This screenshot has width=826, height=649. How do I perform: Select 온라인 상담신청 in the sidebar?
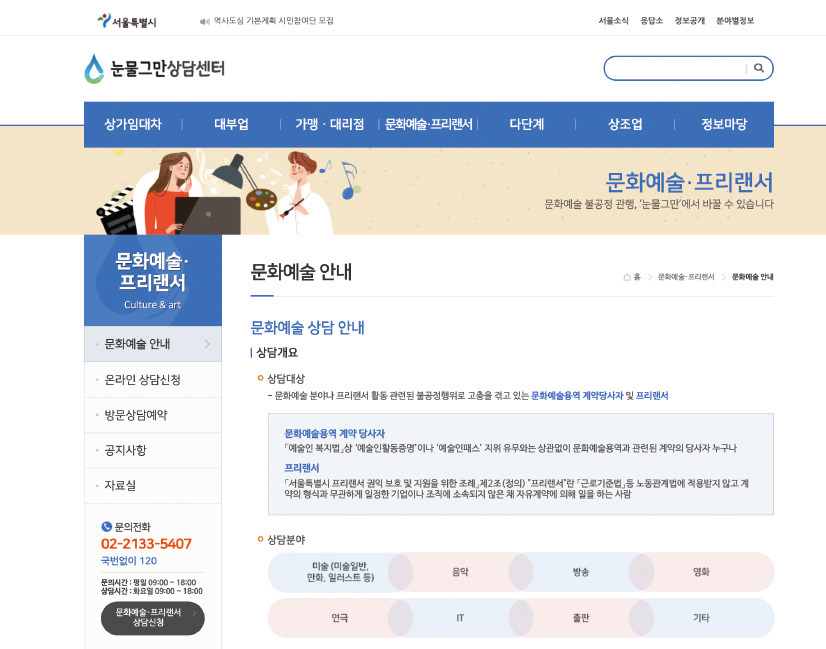(x=153, y=380)
